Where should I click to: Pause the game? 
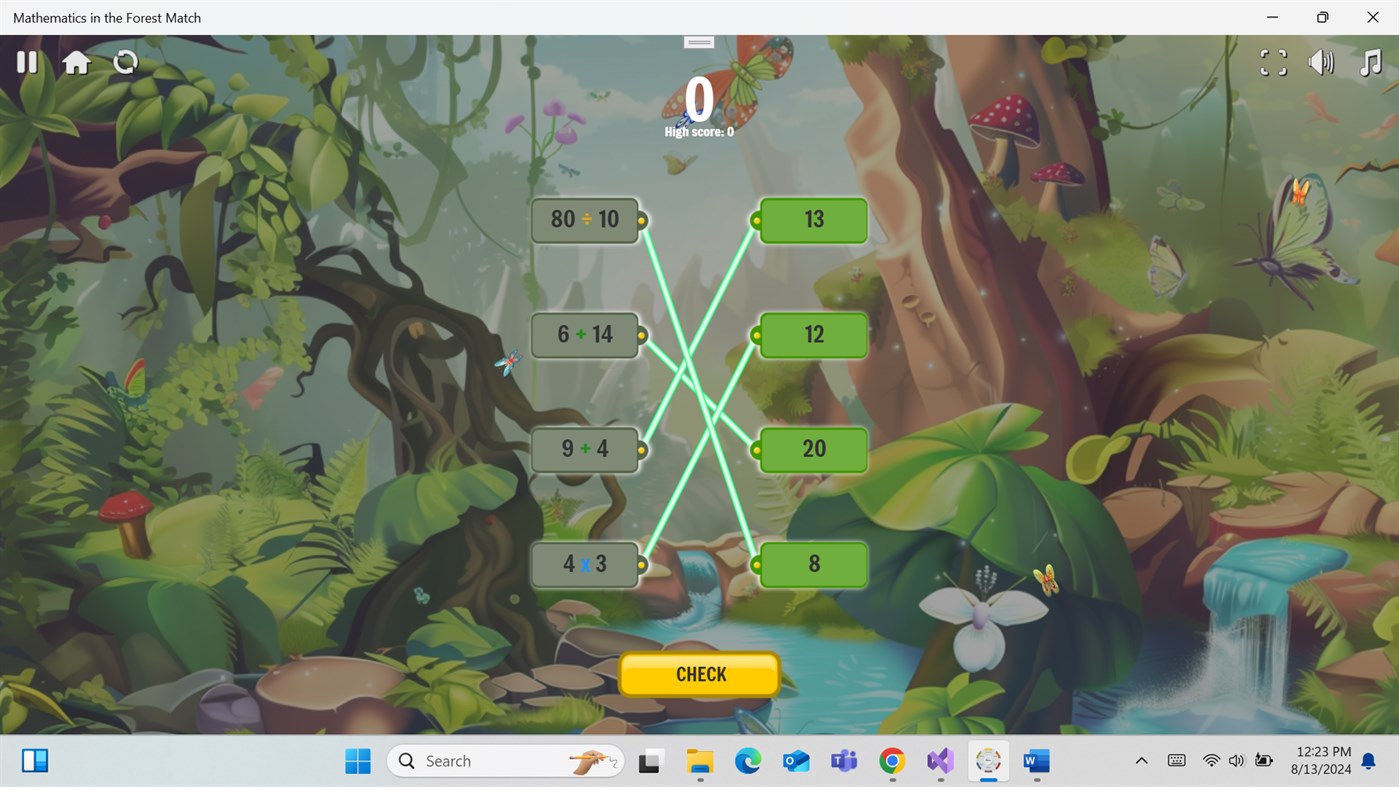[x=27, y=62]
